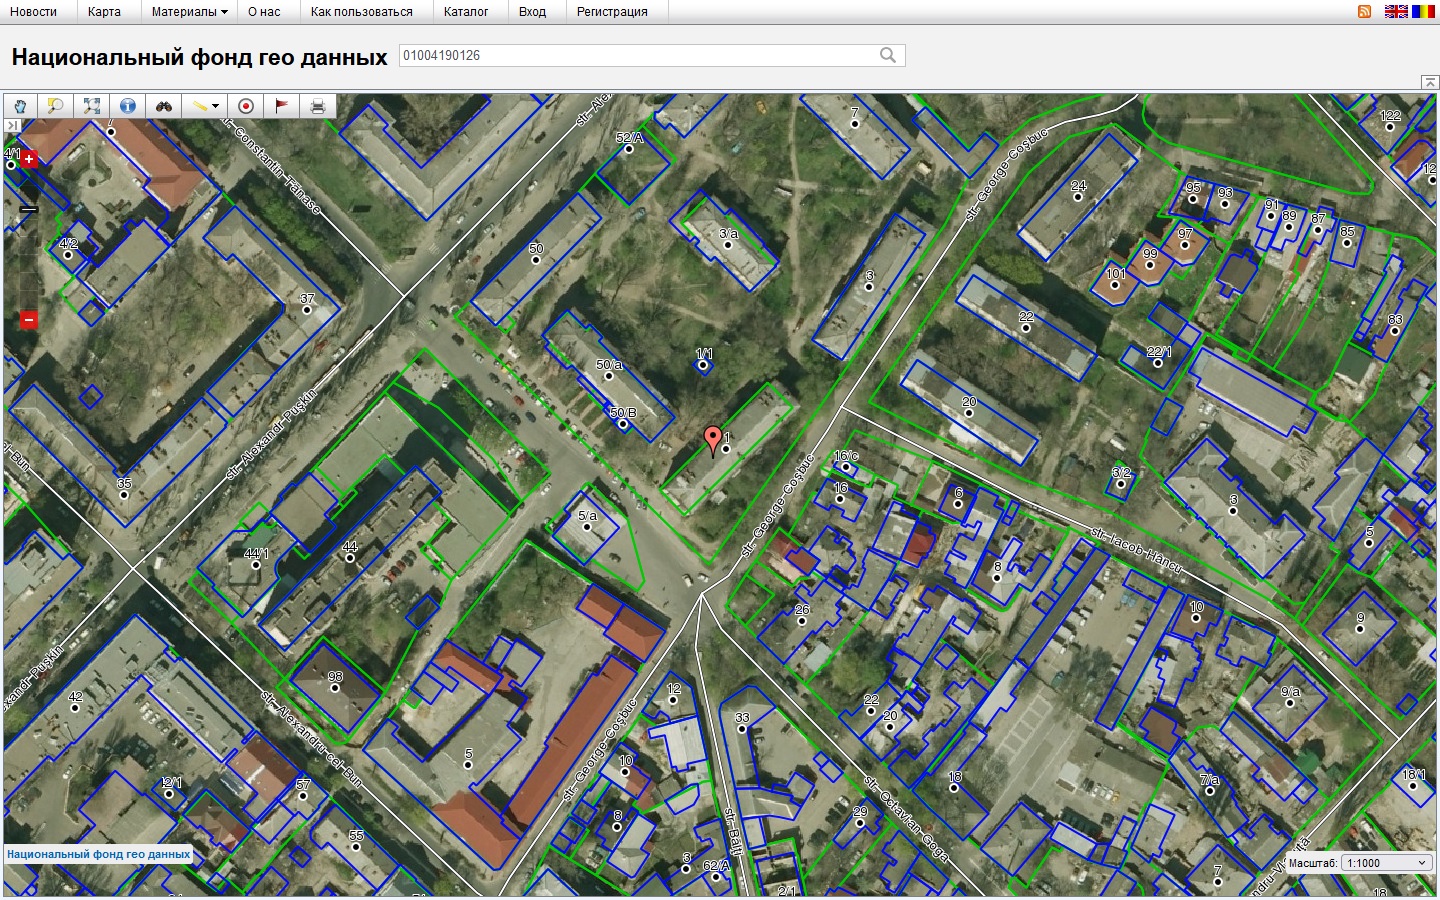
Task: Select the blue info identify tool
Action: pos(128,106)
